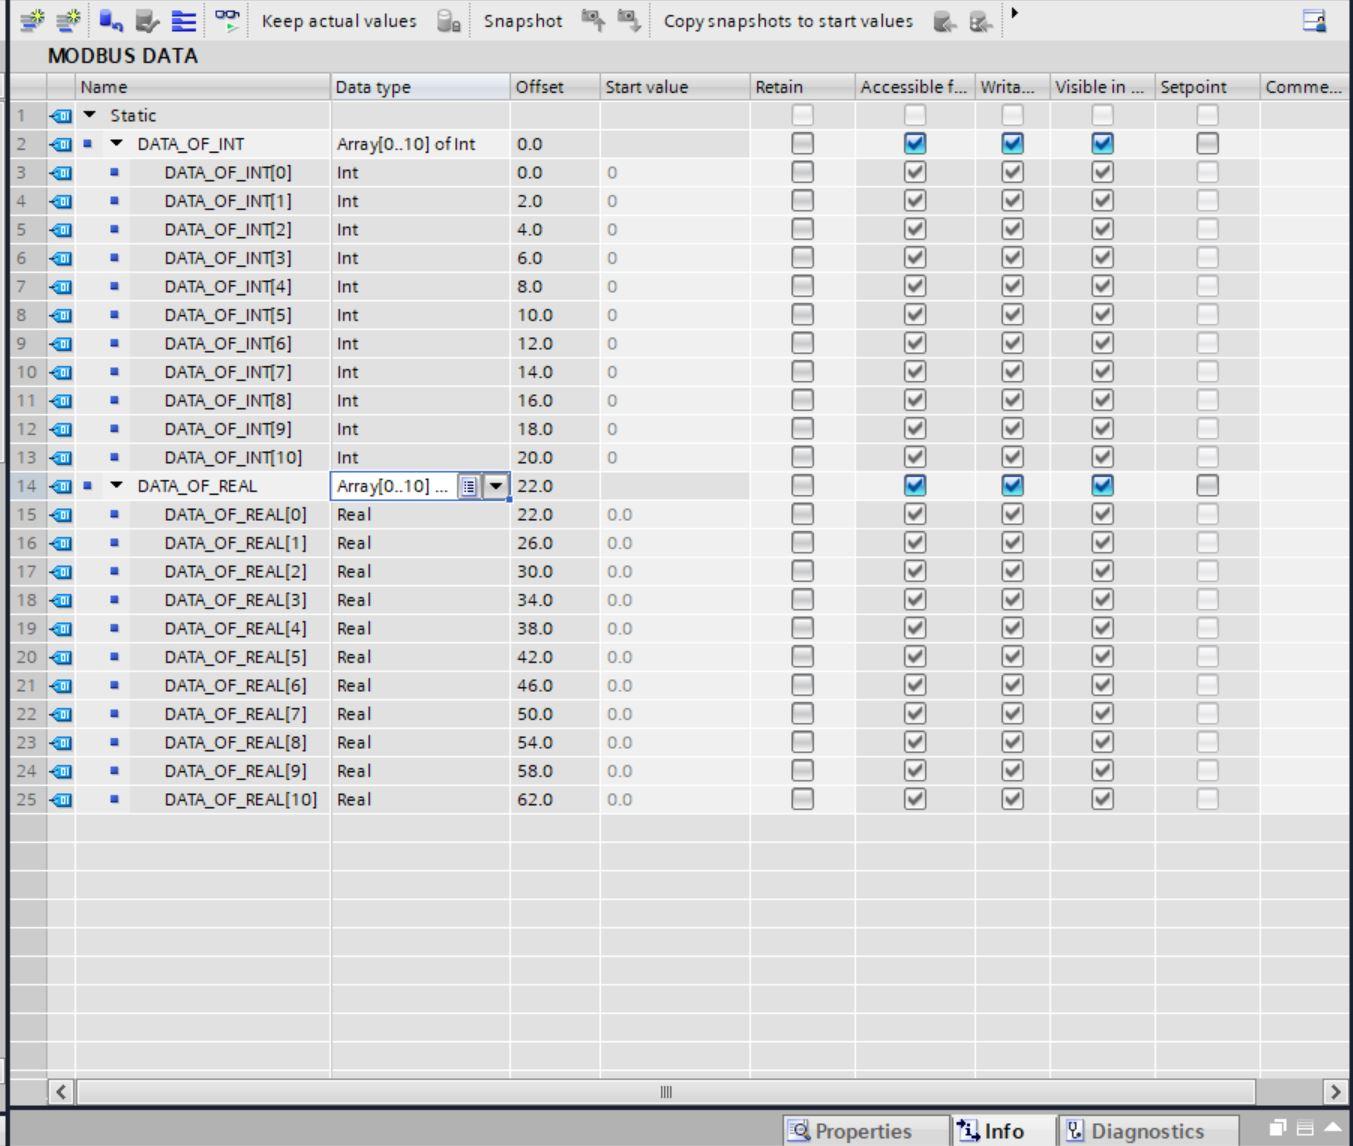Toggle Writable checkbox for DATA_OF_INT
The width and height of the screenshot is (1353, 1146).
pyautogui.click(x=1013, y=144)
